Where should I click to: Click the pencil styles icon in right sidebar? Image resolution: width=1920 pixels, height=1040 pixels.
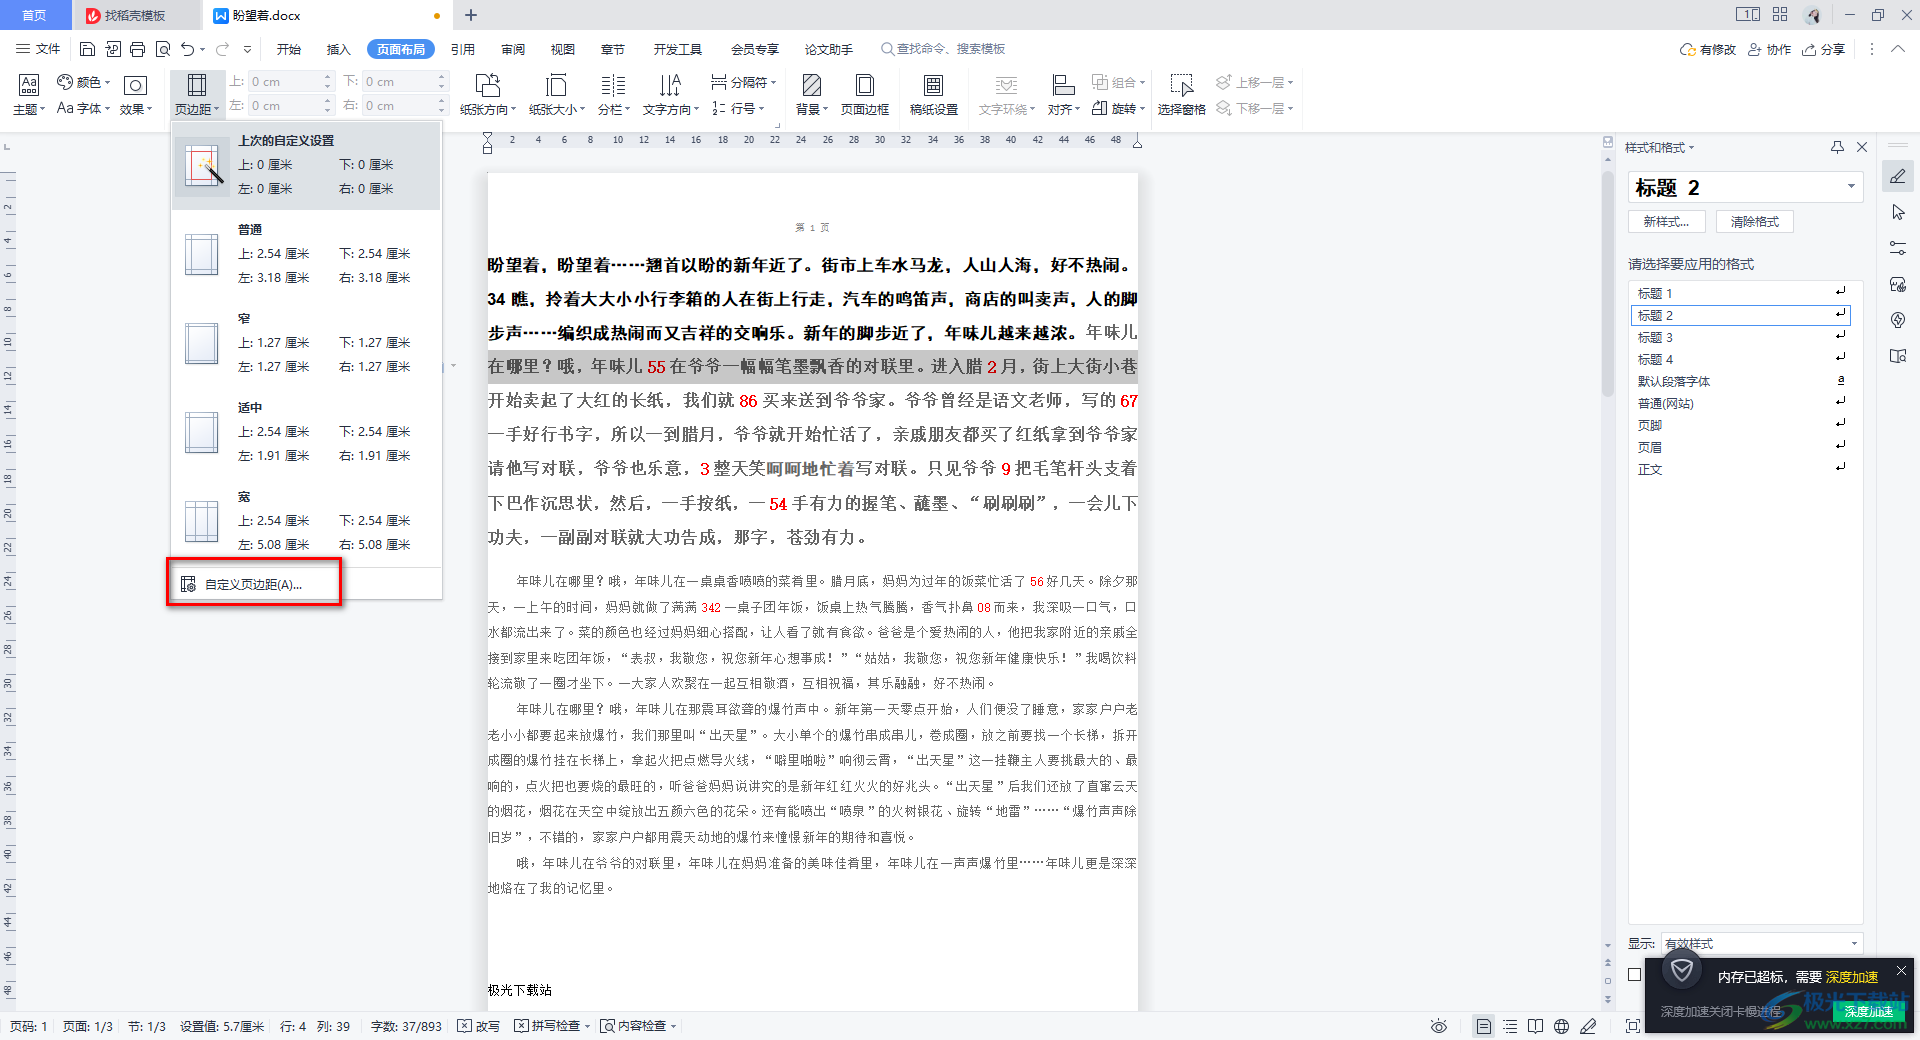(x=1898, y=177)
